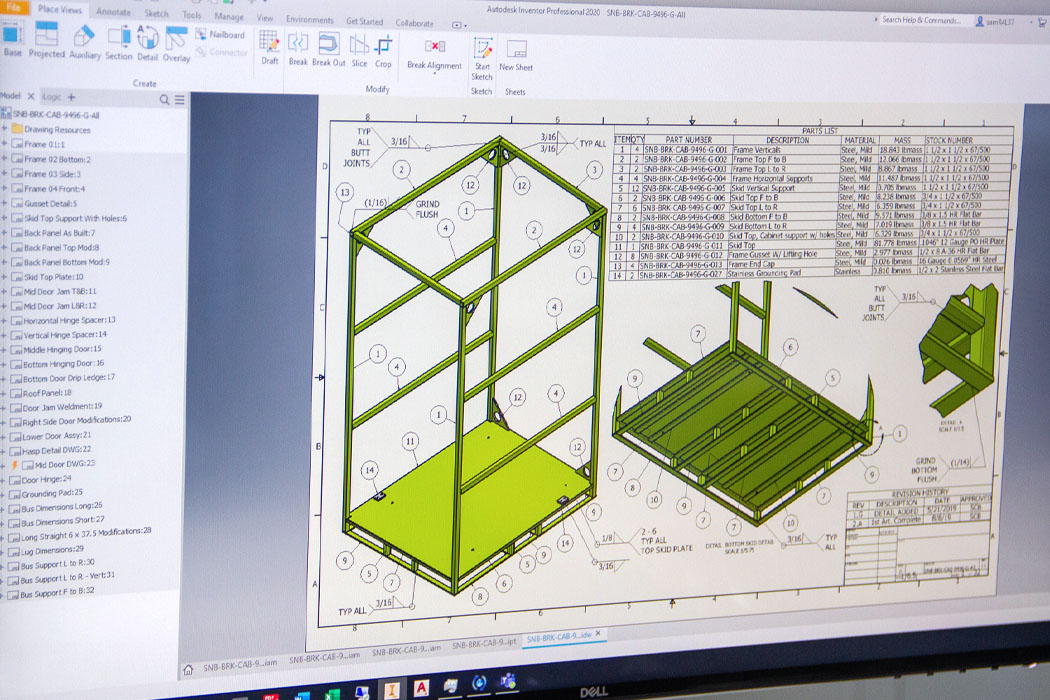Switch to the Sketch ribbon tab
Image resolution: width=1050 pixels, height=700 pixels.
point(157,13)
